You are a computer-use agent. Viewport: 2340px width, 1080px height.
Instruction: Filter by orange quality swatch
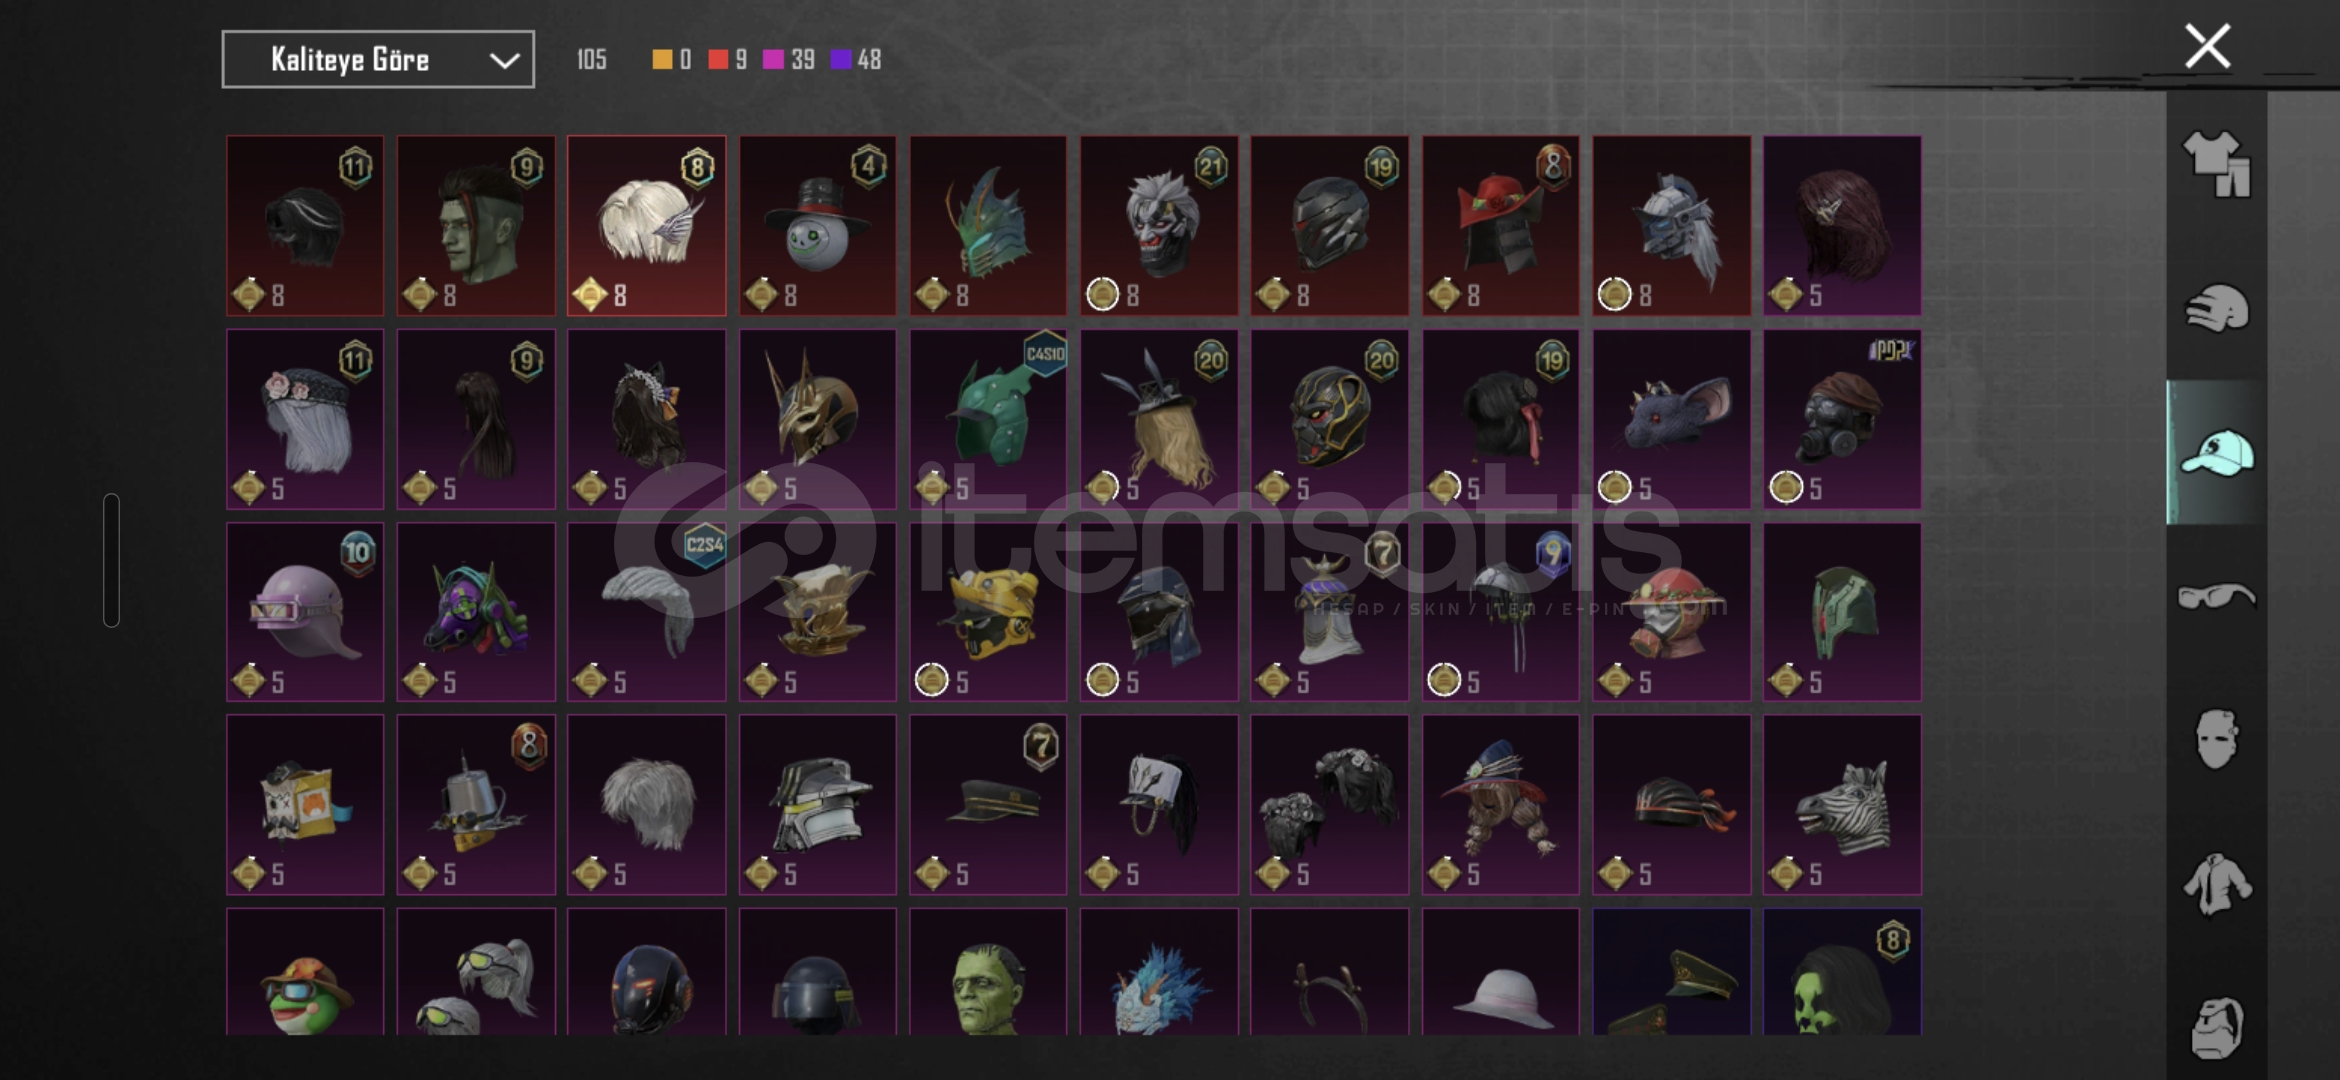662,60
